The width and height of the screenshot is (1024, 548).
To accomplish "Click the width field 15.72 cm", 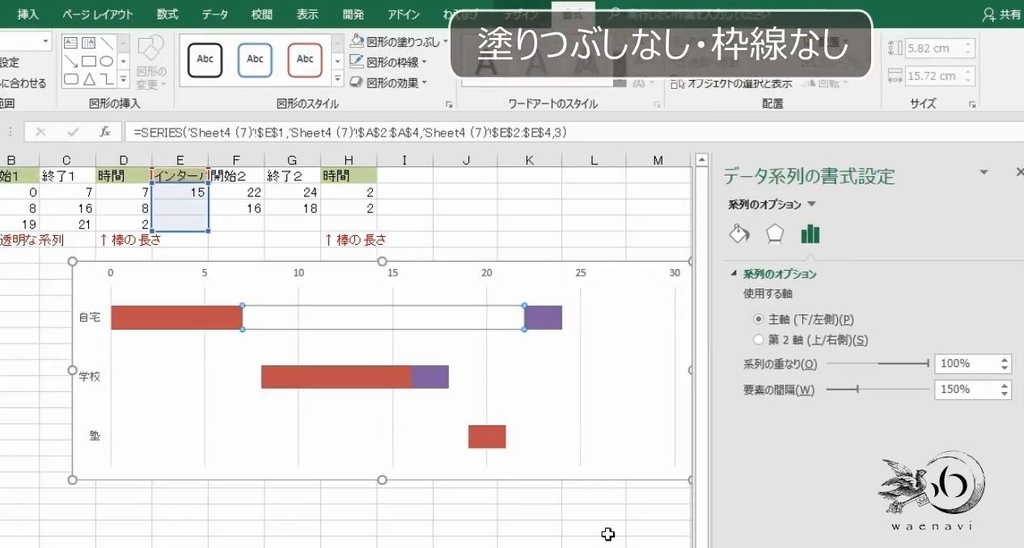I will coord(935,76).
